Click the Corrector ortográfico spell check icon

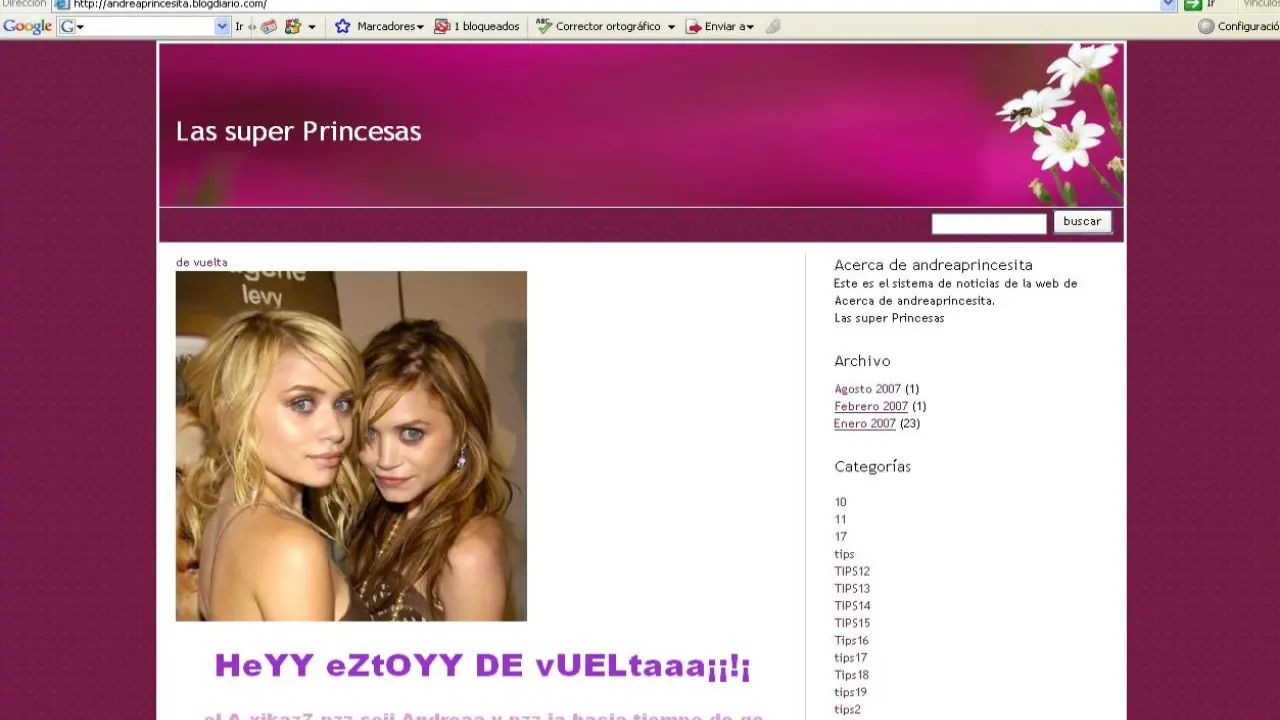click(544, 27)
